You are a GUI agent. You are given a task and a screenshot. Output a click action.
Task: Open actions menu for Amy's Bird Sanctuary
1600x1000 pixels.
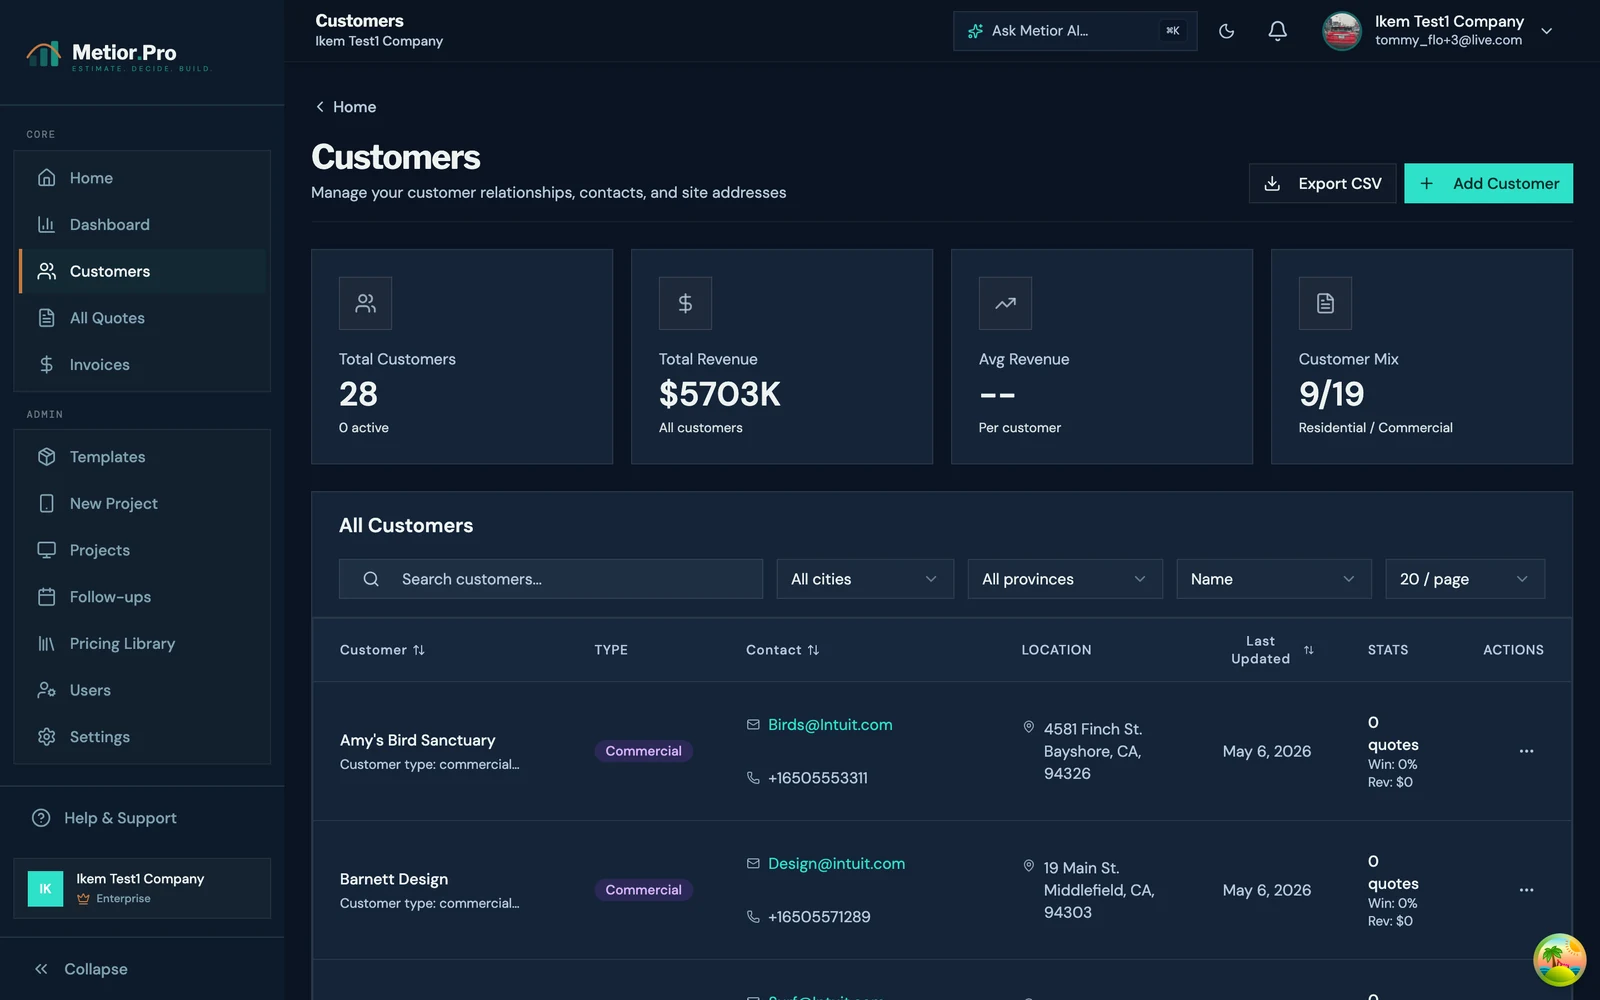(x=1526, y=751)
